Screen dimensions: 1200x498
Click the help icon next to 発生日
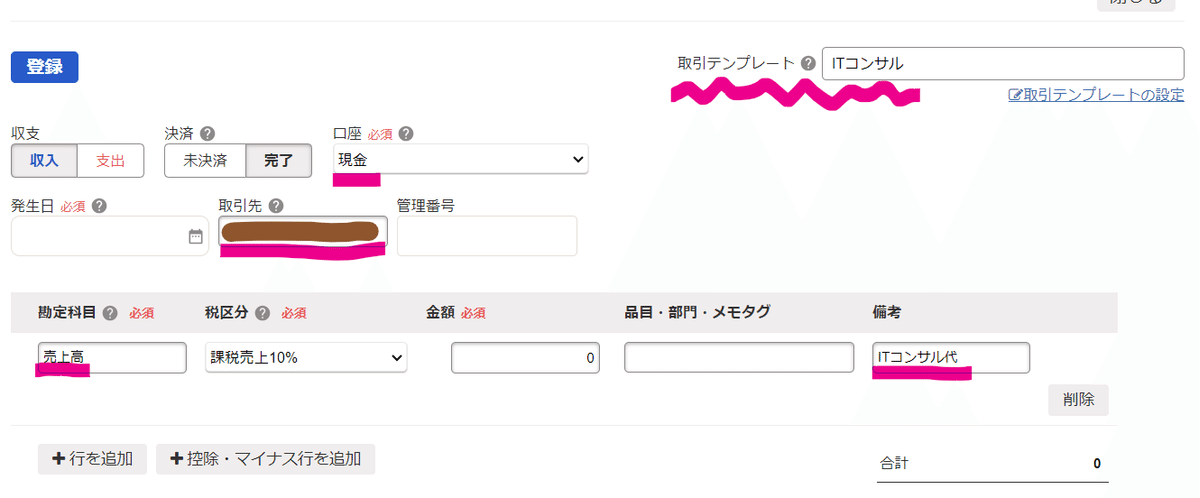click(99, 206)
